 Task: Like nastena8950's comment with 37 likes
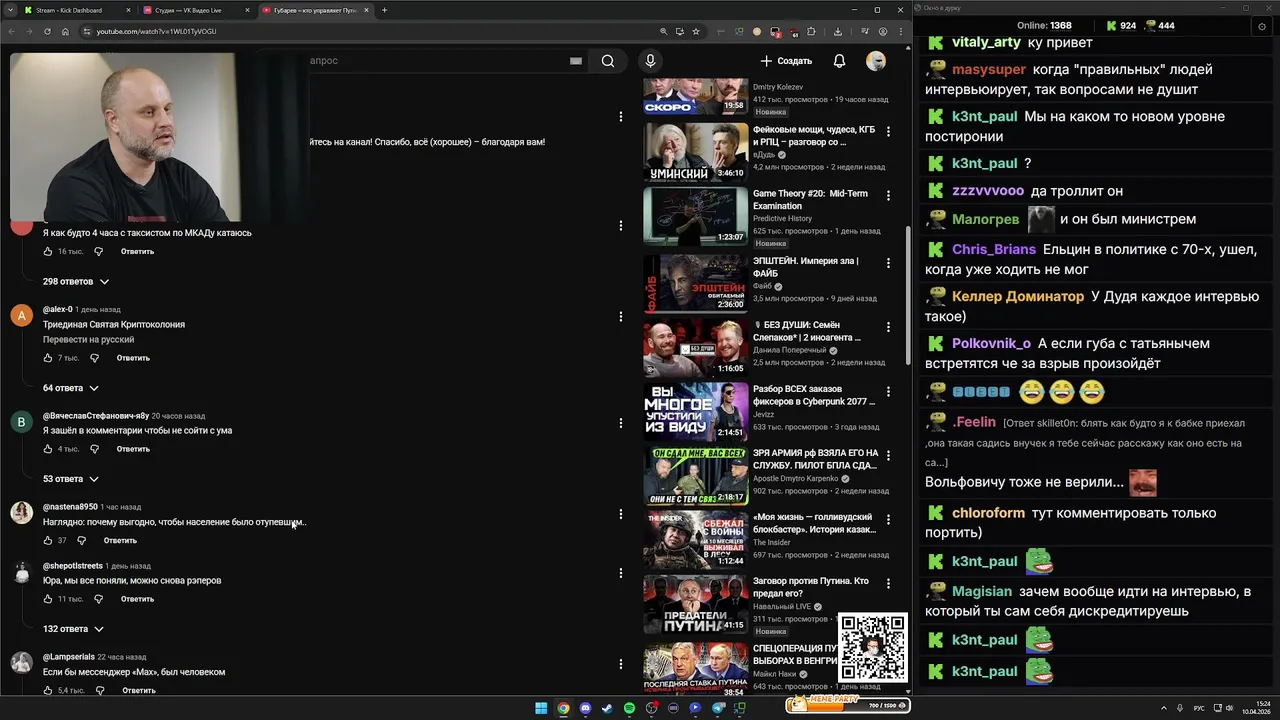pyautogui.click(x=47, y=540)
